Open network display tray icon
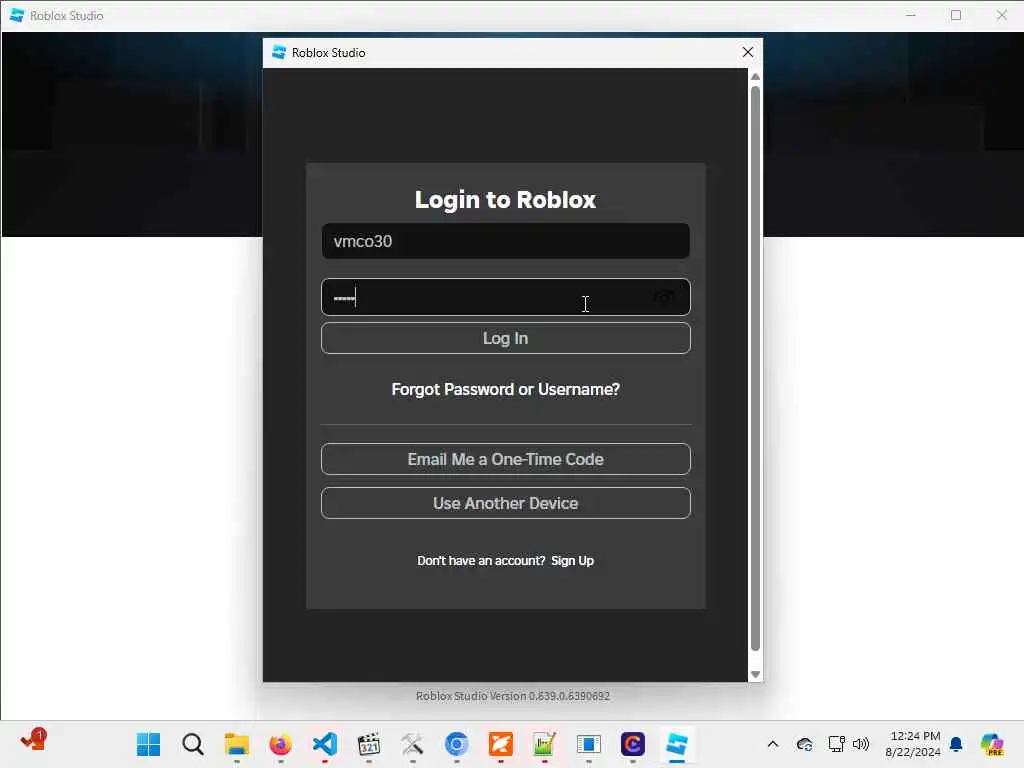The width and height of the screenshot is (1024, 768). [x=836, y=744]
